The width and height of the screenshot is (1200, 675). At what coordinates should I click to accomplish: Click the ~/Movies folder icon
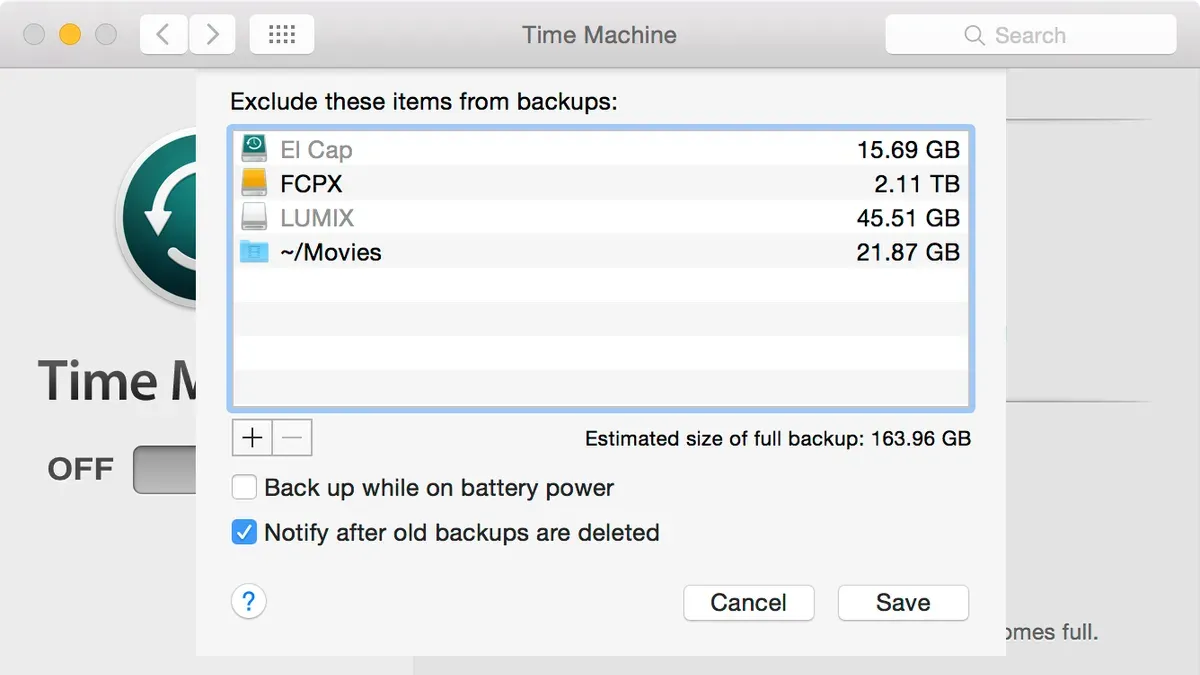coord(255,251)
